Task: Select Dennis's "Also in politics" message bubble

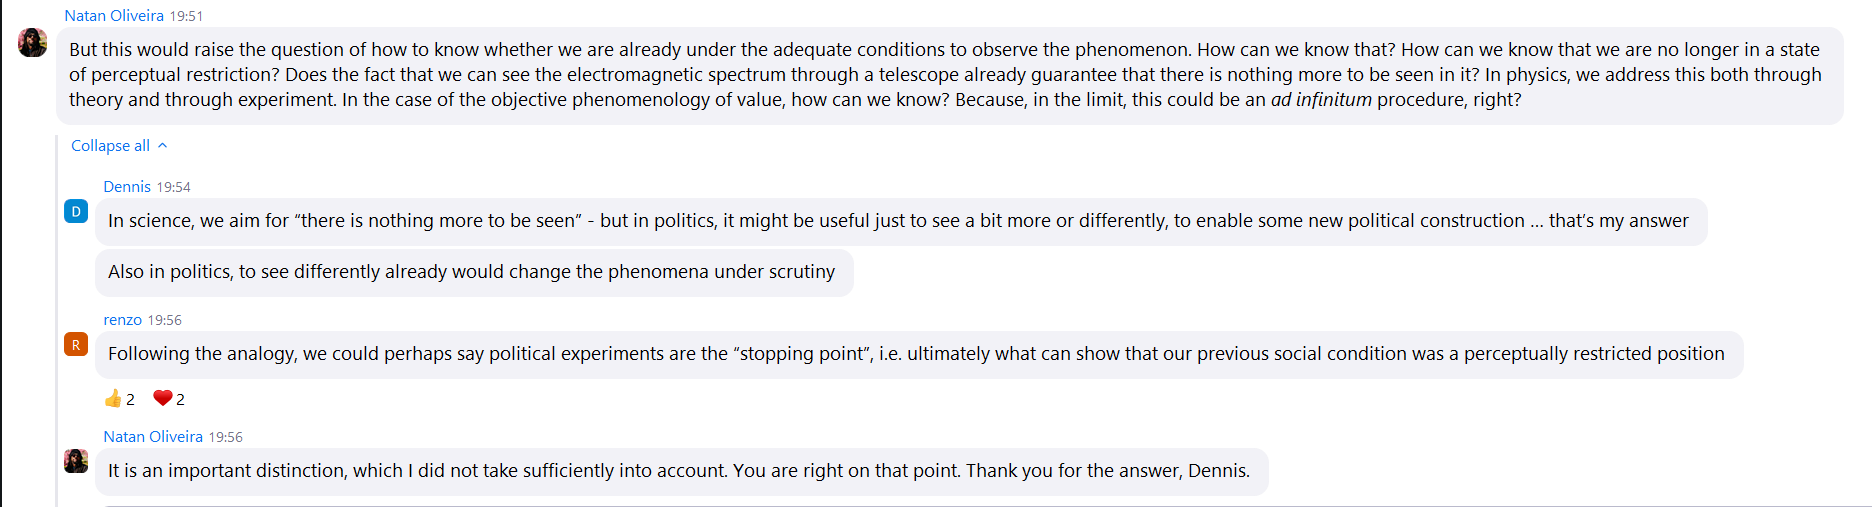Action: [472, 272]
